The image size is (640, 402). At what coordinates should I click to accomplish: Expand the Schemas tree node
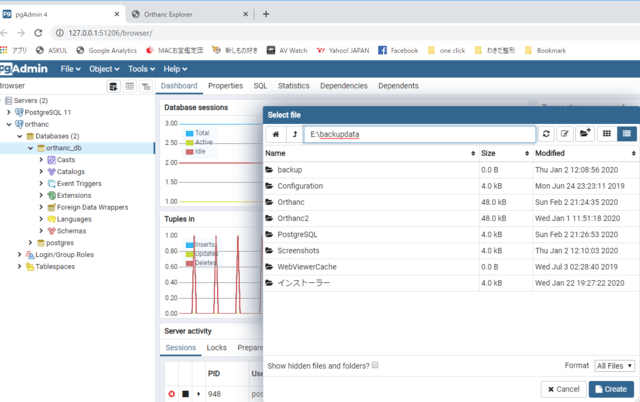click(x=41, y=230)
